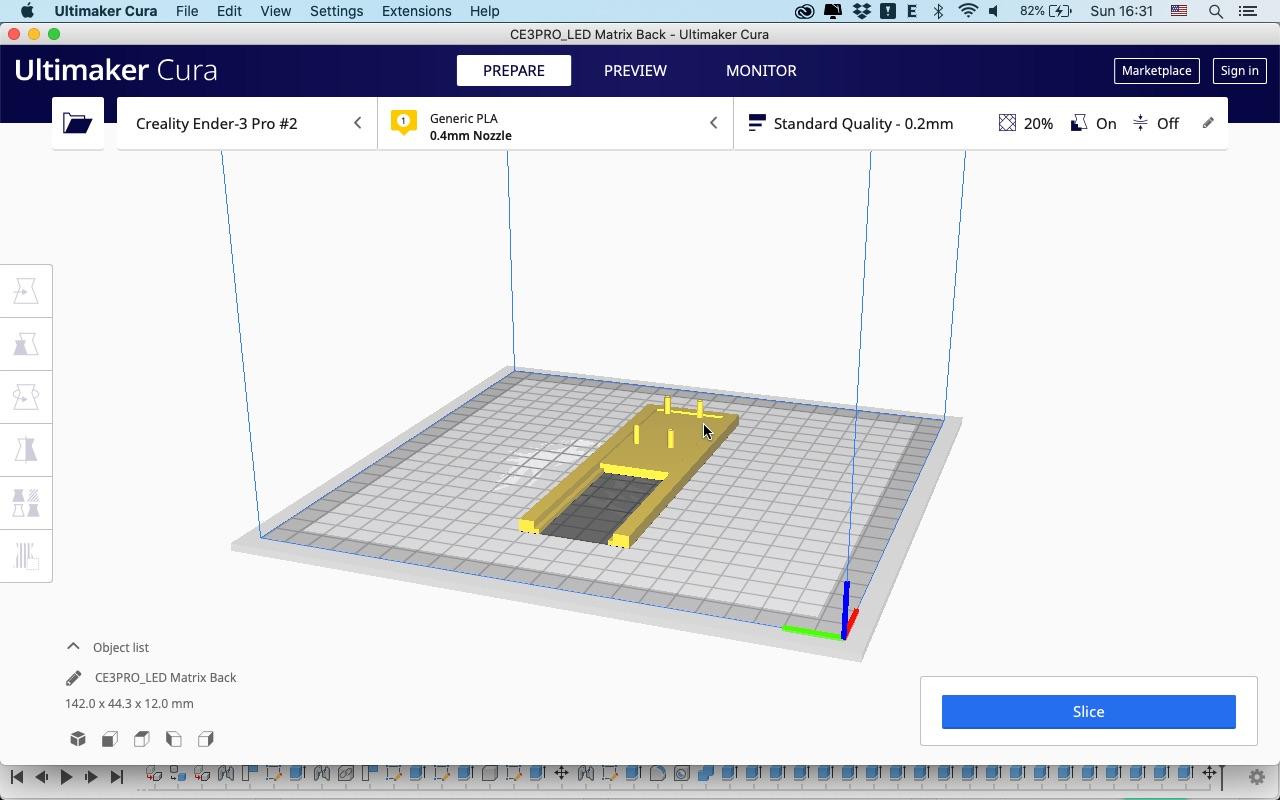This screenshot has width=1280, height=800.
Task: Select the Mirror tool in left toolbar
Action: point(26,450)
